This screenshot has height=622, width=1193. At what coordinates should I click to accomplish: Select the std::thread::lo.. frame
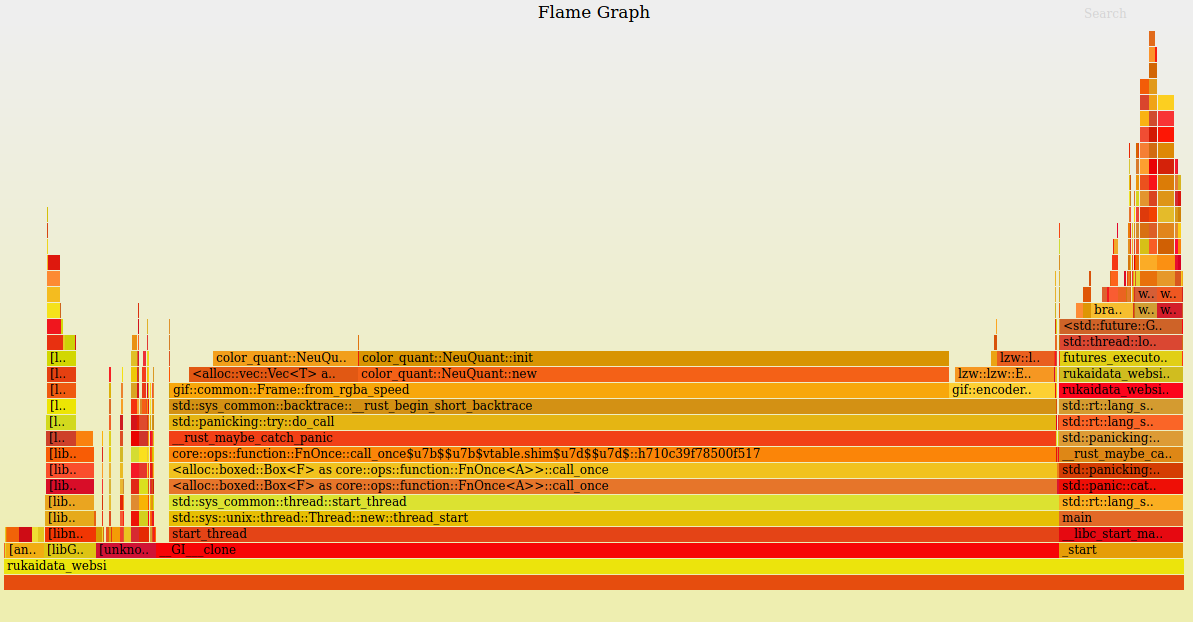1121,343
